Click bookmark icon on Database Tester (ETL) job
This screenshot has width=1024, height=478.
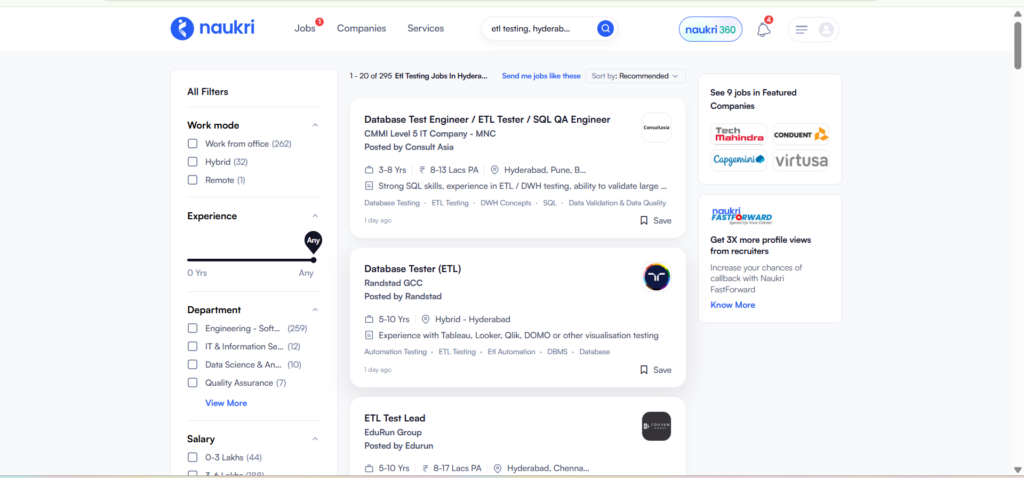644,370
